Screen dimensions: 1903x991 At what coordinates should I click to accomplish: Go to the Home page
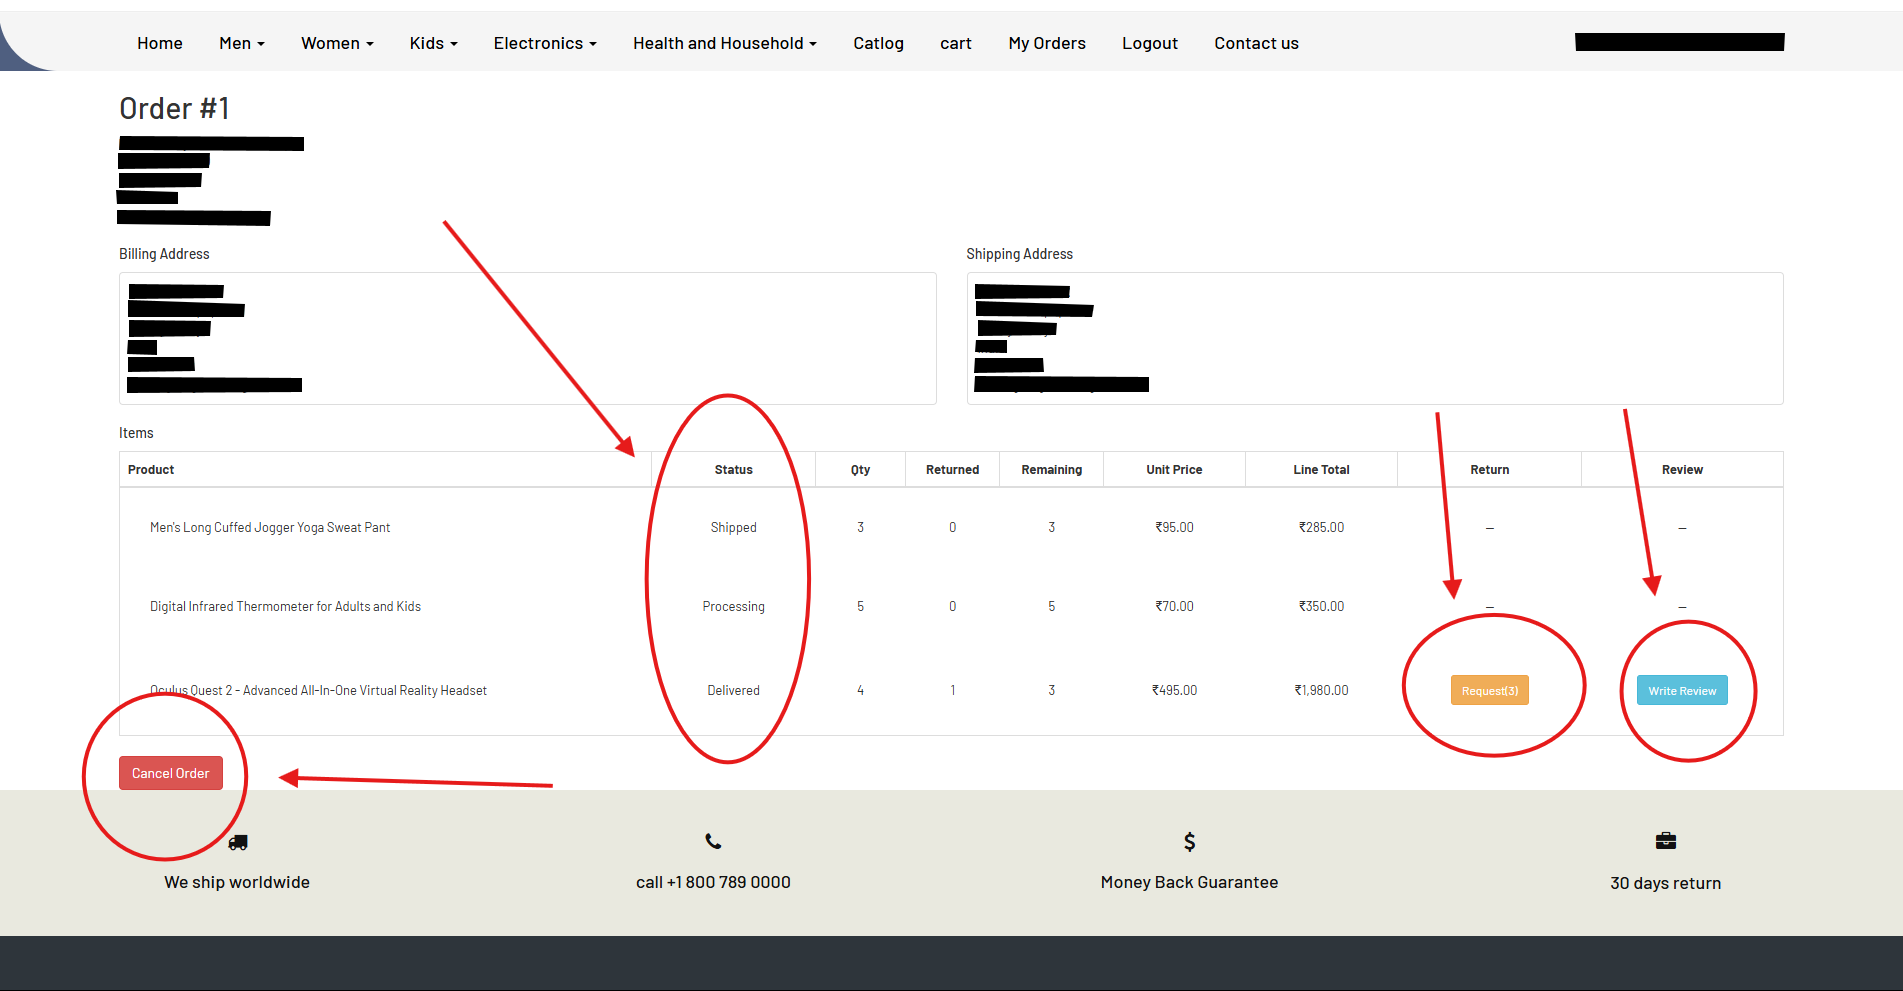coord(160,43)
